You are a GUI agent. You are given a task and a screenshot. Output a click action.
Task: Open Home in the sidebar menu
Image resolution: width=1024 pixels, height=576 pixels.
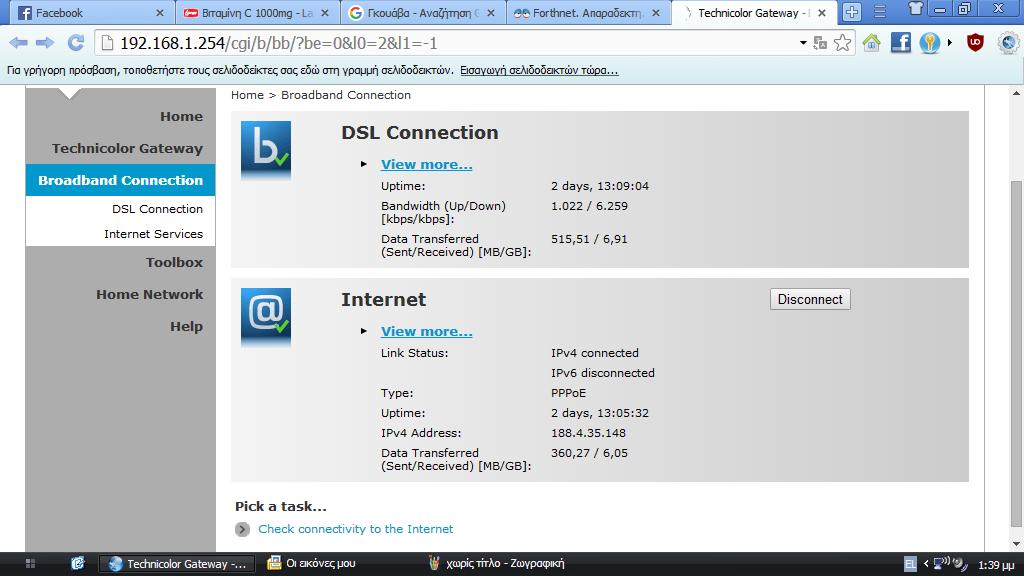coord(181,116)
